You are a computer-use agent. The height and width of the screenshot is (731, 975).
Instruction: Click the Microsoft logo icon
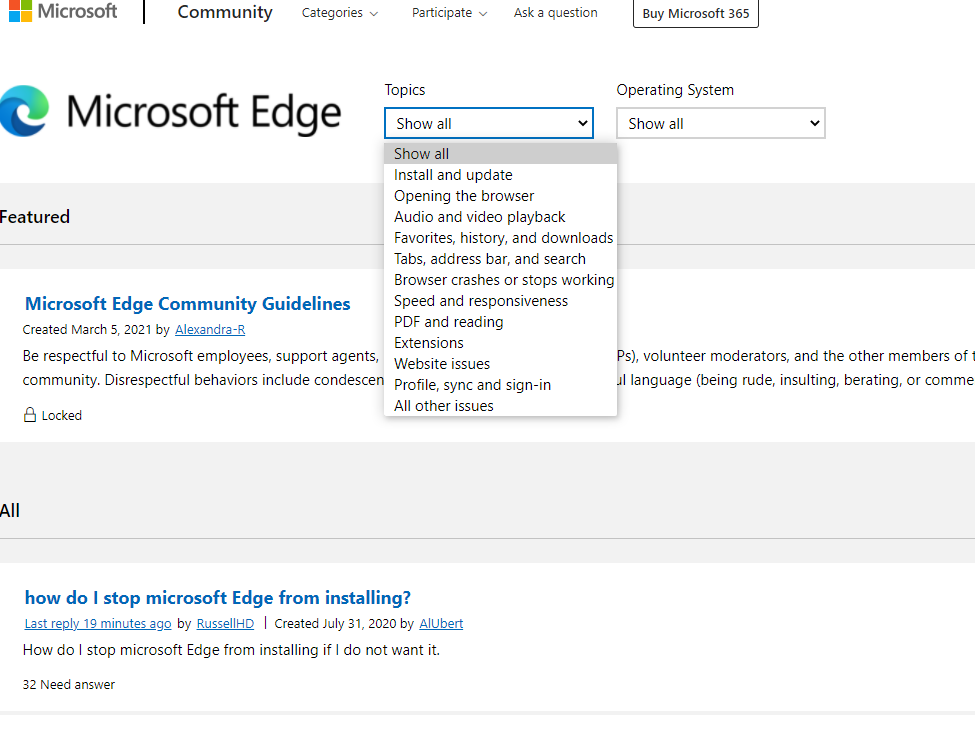coord(20,11)
